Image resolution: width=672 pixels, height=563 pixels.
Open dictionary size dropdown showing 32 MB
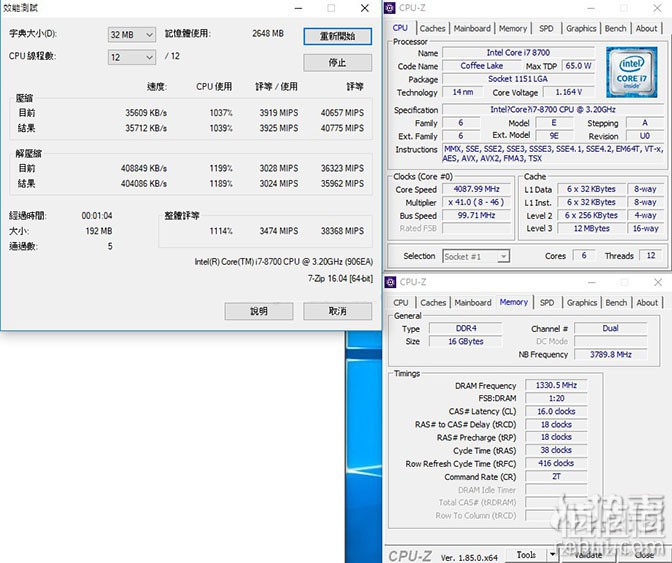(132, 35)
